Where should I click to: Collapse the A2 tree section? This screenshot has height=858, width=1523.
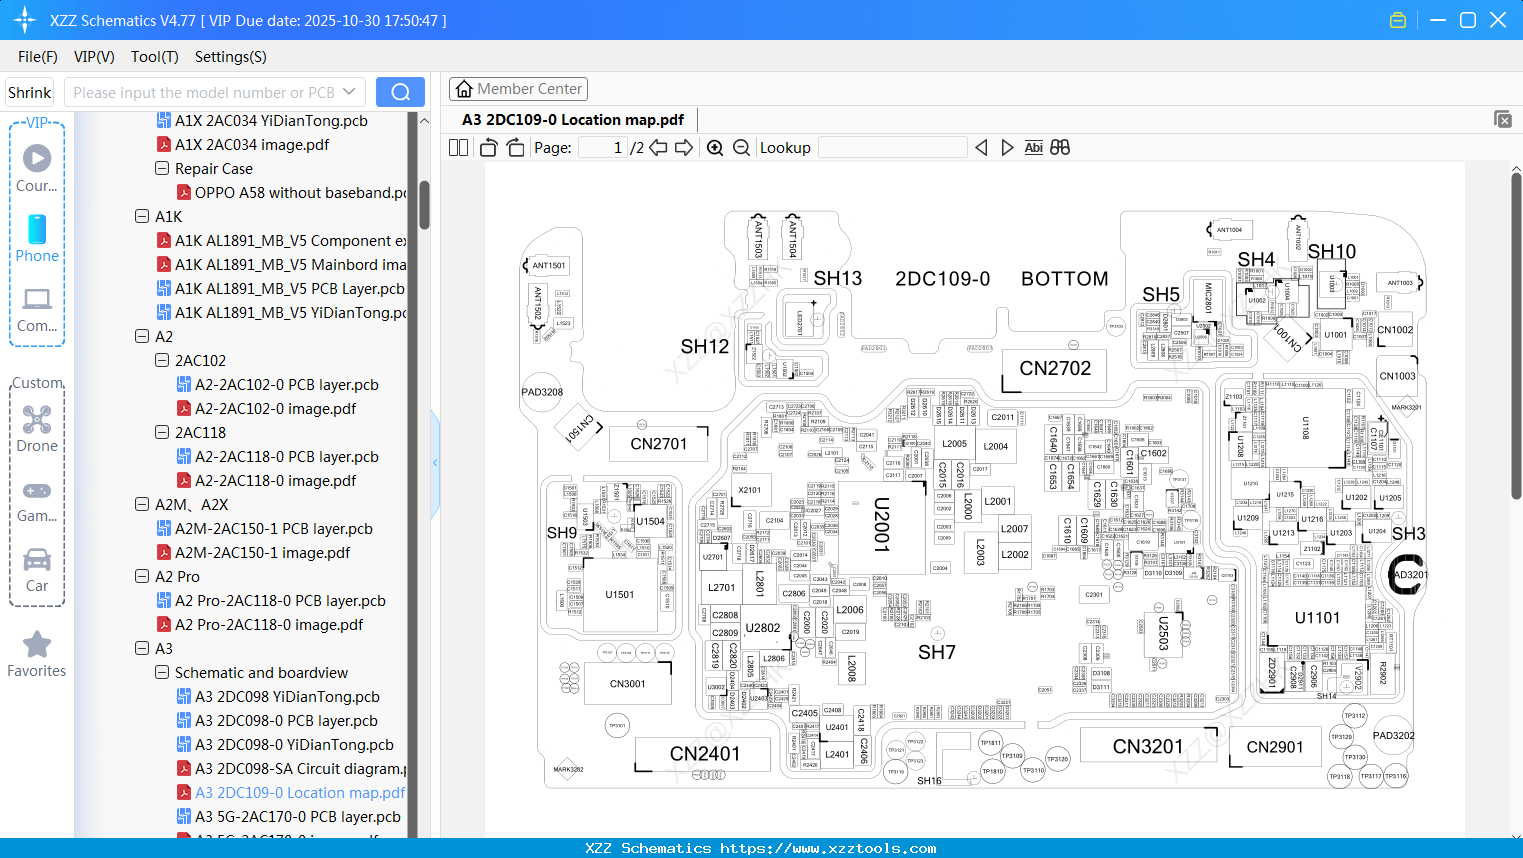(141, 336)
